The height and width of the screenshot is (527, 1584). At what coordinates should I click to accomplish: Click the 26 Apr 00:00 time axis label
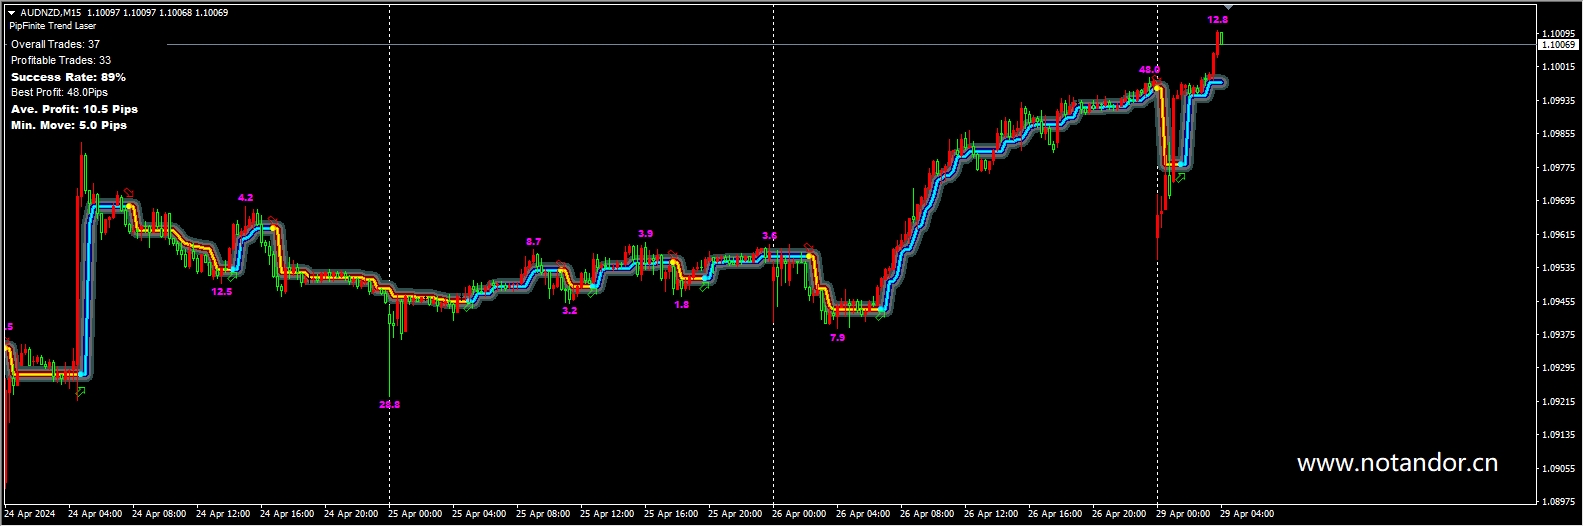coord(799,514)
